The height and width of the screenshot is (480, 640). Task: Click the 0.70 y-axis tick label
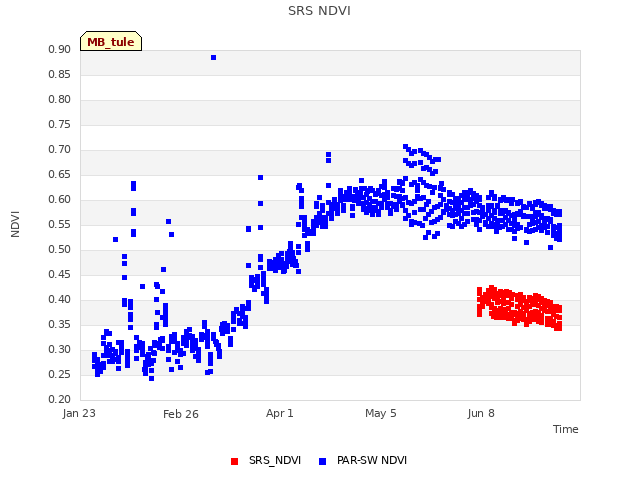coord(59,149)
